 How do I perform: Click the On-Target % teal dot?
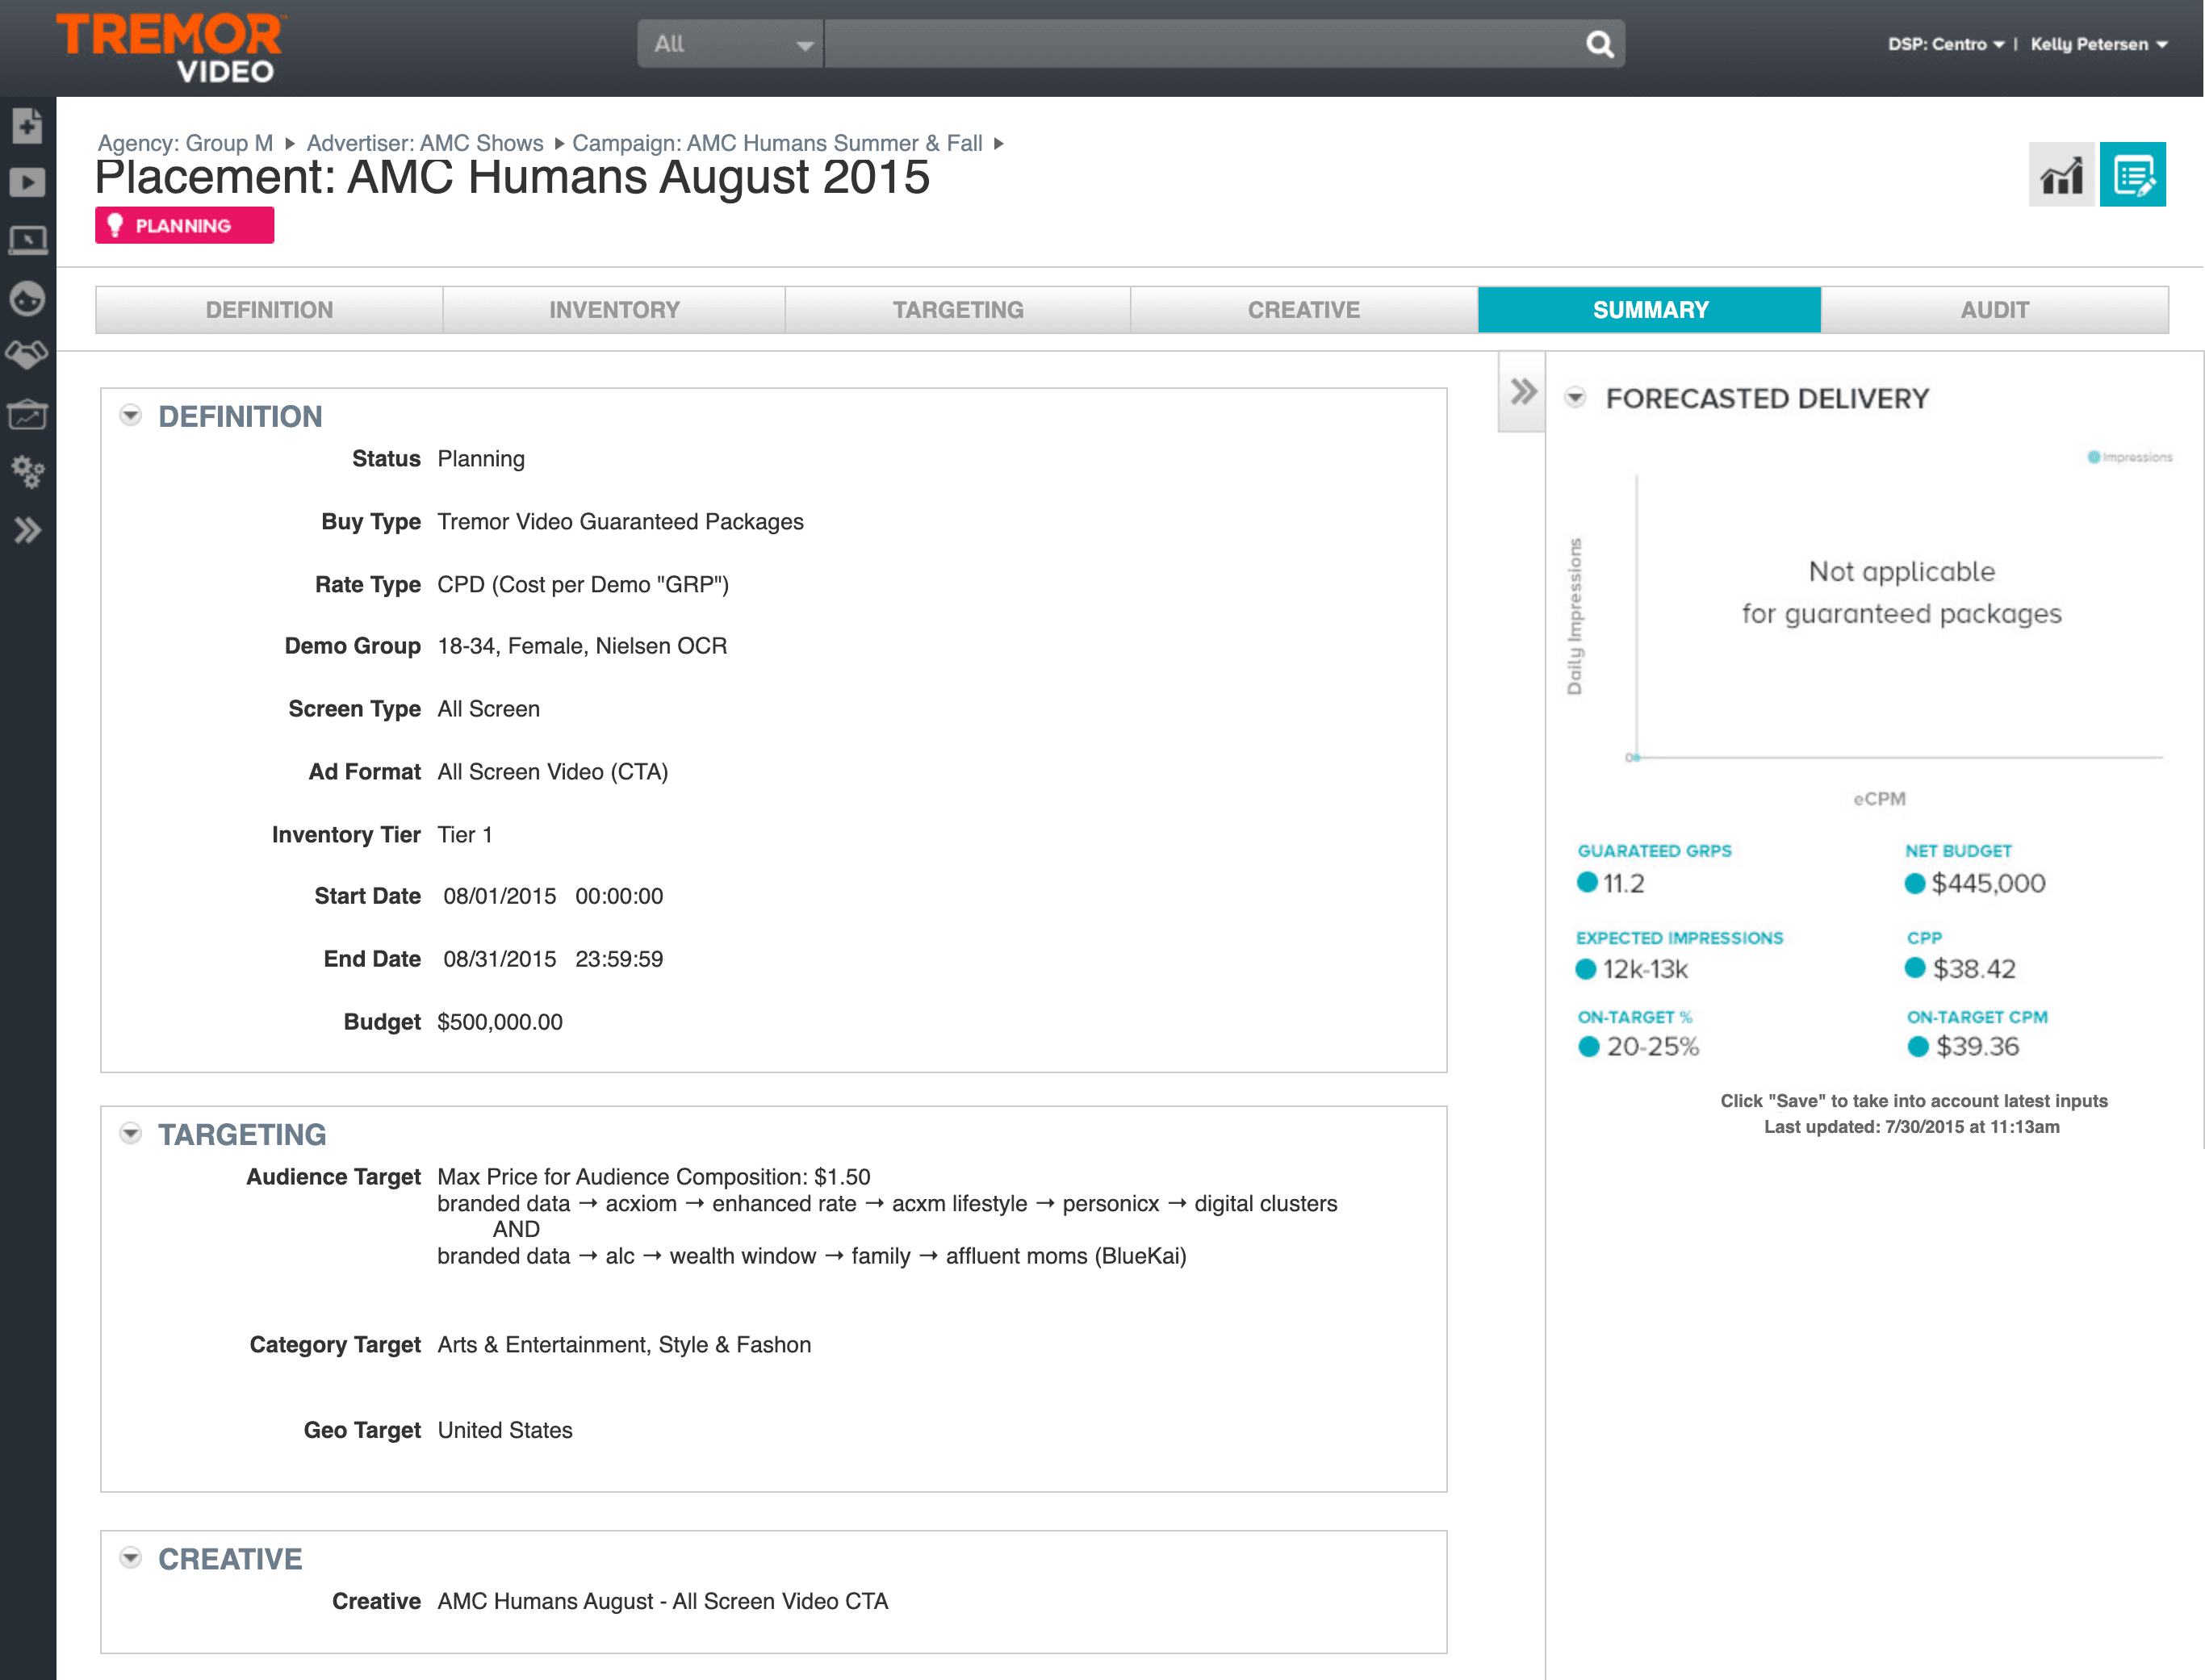point(1589,1047)
